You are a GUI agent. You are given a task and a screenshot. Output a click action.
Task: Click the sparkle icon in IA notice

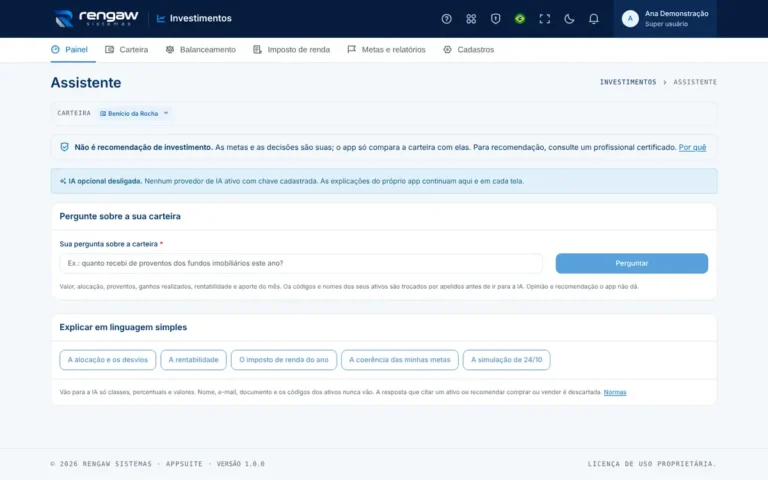[x=63, y=181]
